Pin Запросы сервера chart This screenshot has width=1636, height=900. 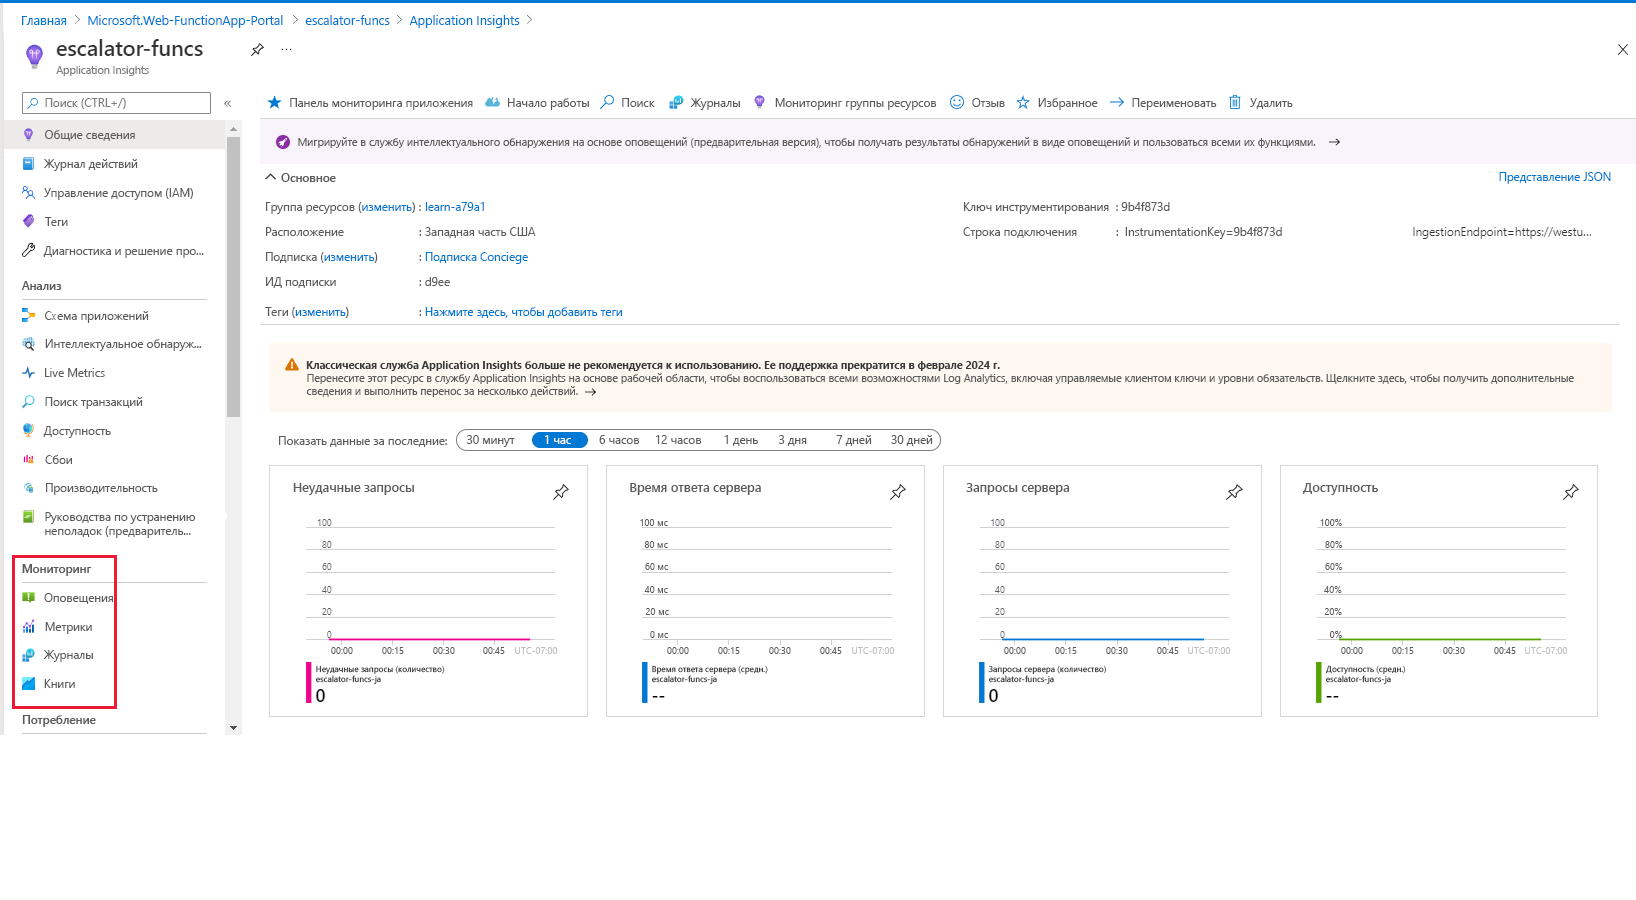1235,492
